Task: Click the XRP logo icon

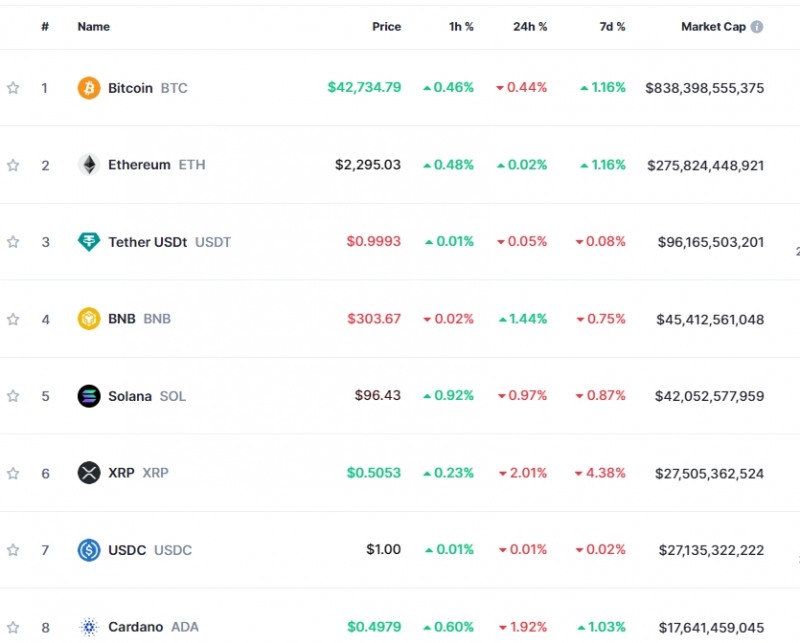Action: pos(89,473)
